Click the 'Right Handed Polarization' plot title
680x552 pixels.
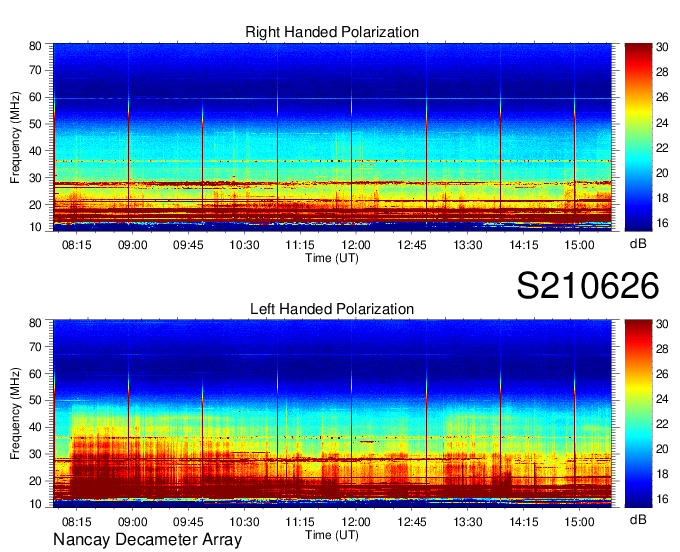[332, 32]
